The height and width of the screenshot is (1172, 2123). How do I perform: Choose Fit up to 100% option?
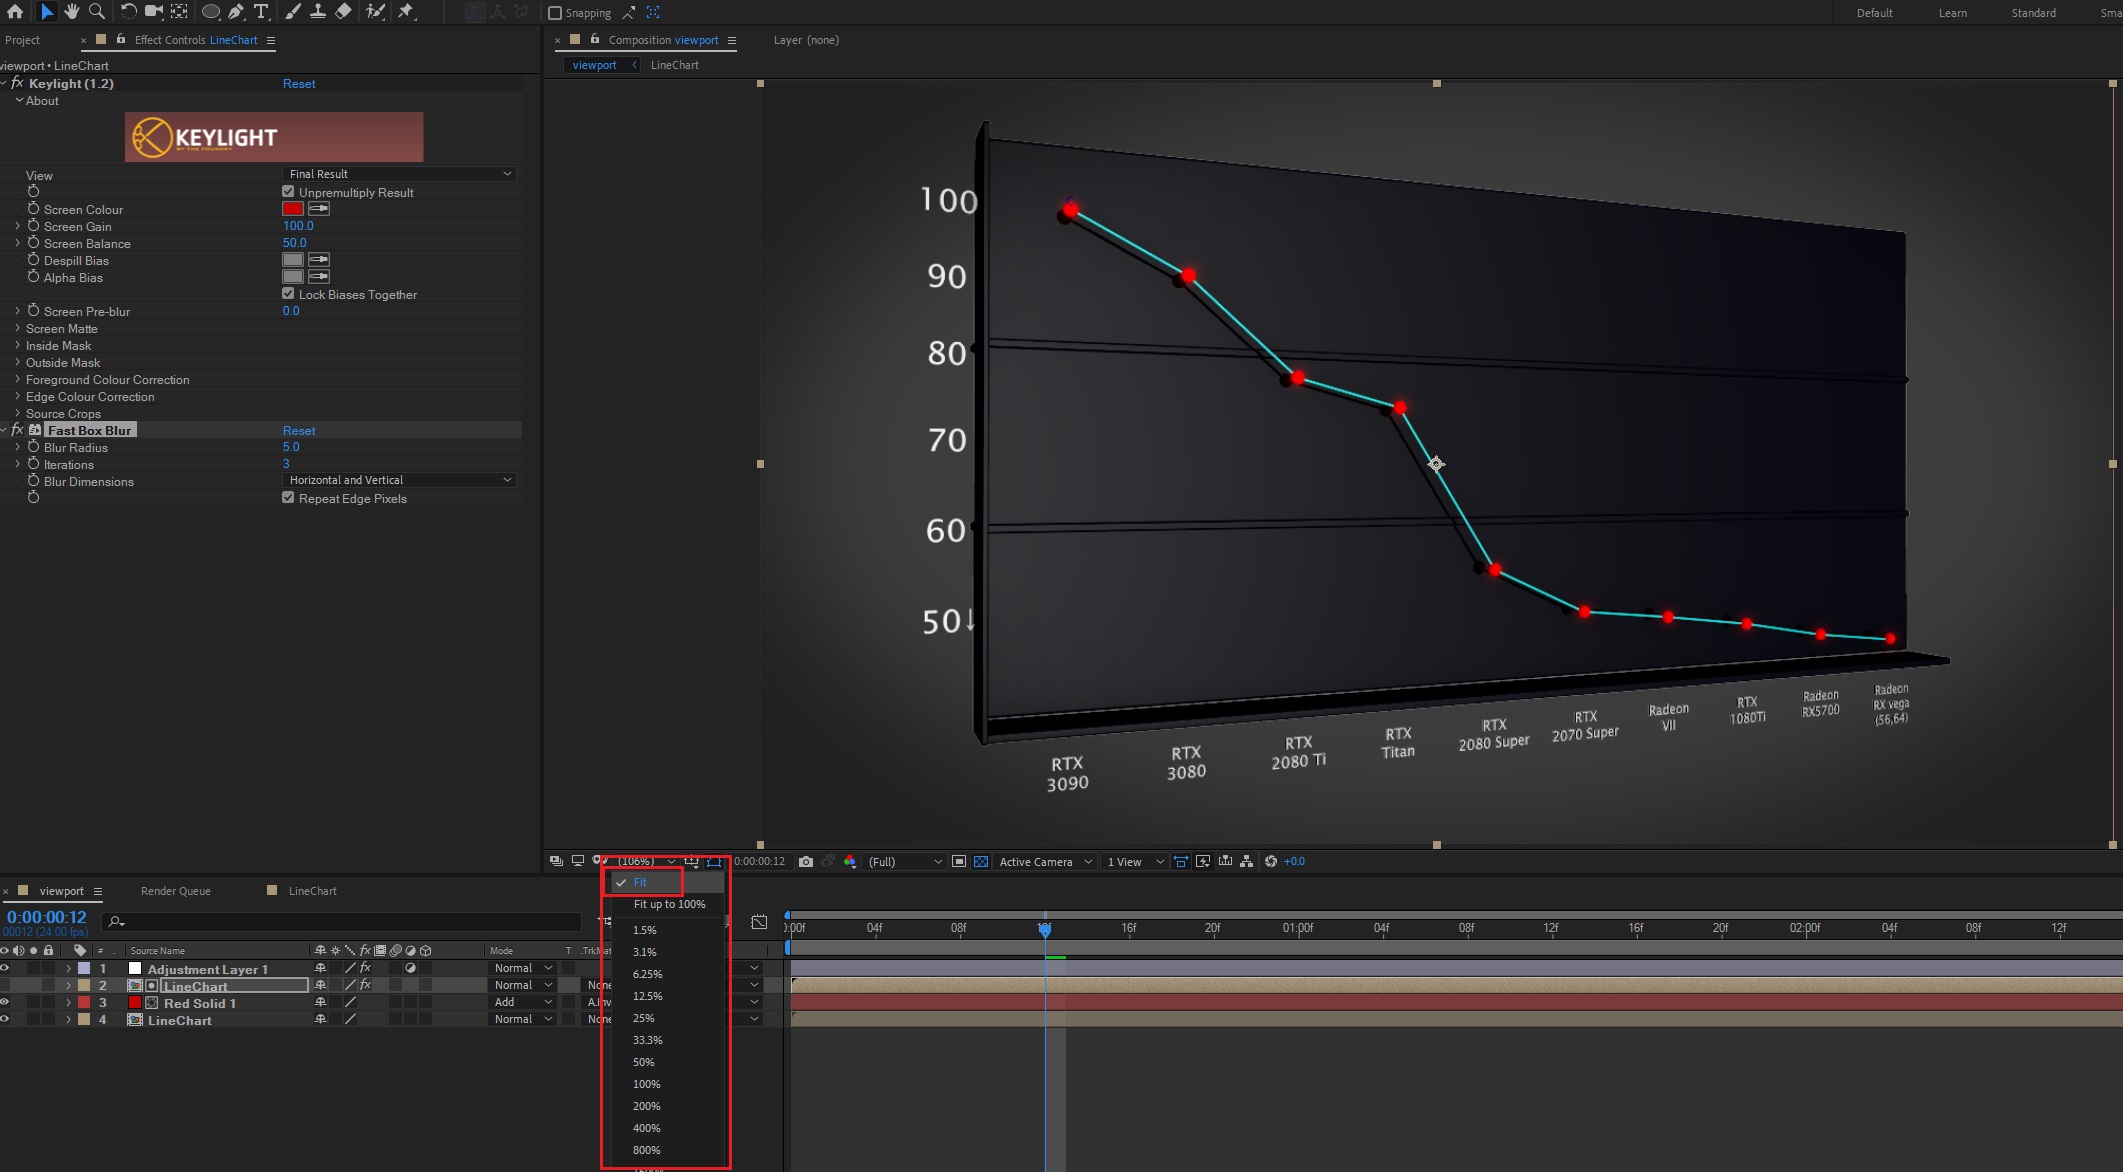669,905
